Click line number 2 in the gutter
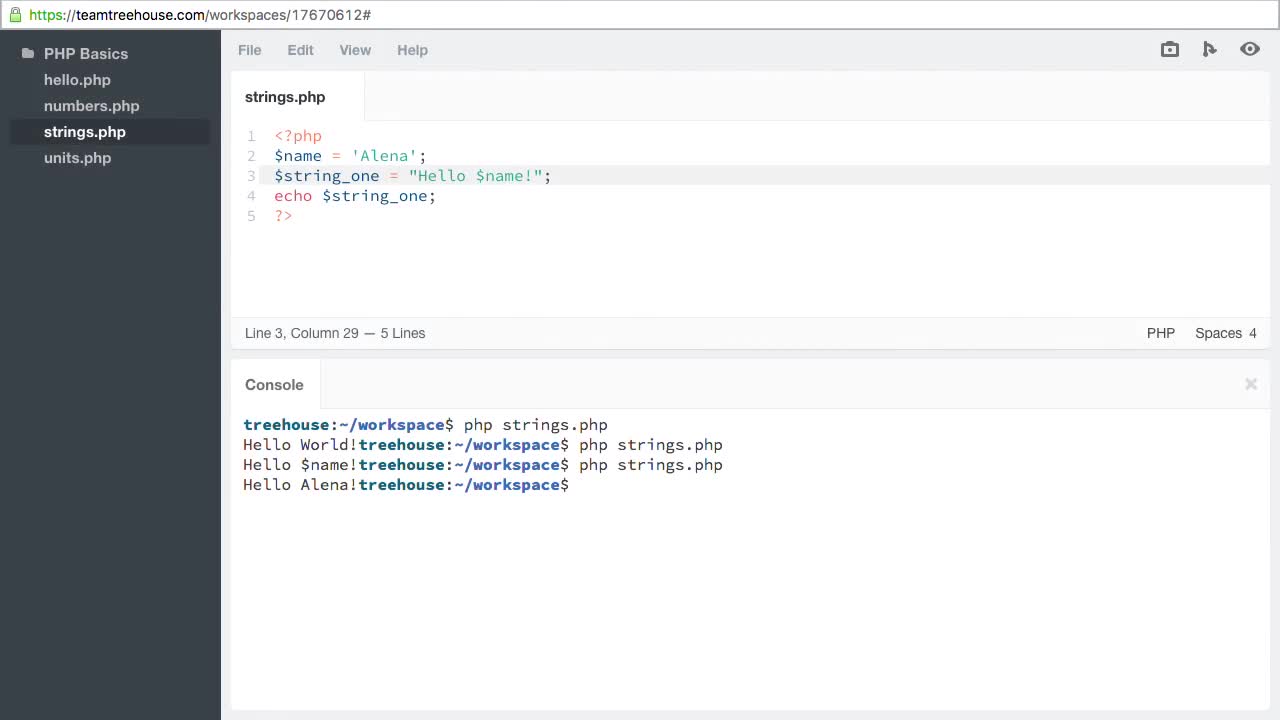Image resolution: width=1280 pixels, height=720 pixels. tap(251, 156)
